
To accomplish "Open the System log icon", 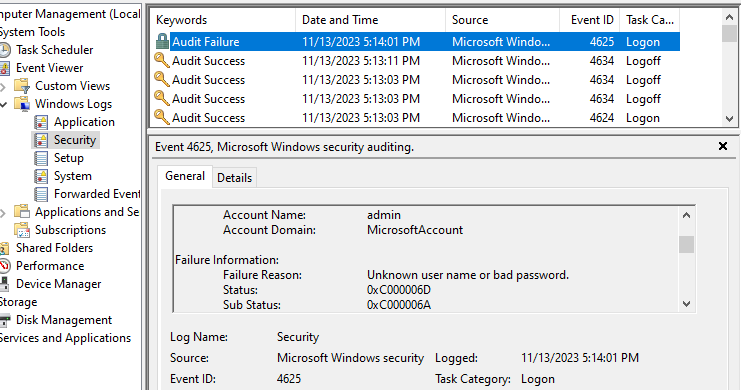I will [x=41, y=176].
